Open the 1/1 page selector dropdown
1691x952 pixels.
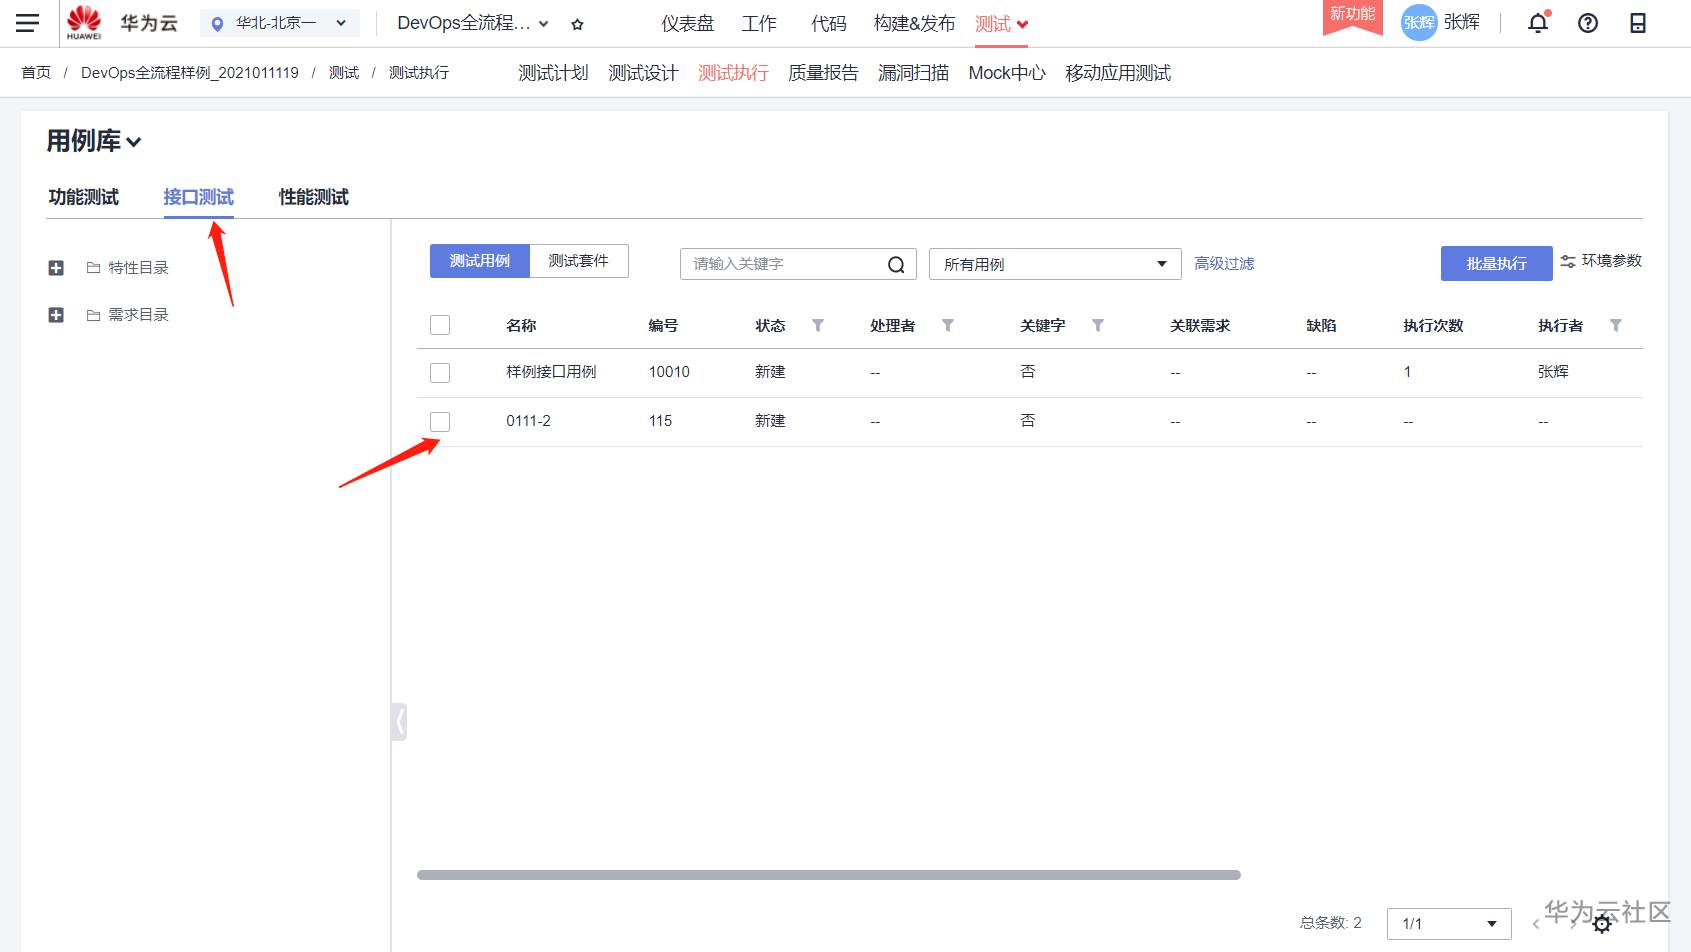(1449, 924)
